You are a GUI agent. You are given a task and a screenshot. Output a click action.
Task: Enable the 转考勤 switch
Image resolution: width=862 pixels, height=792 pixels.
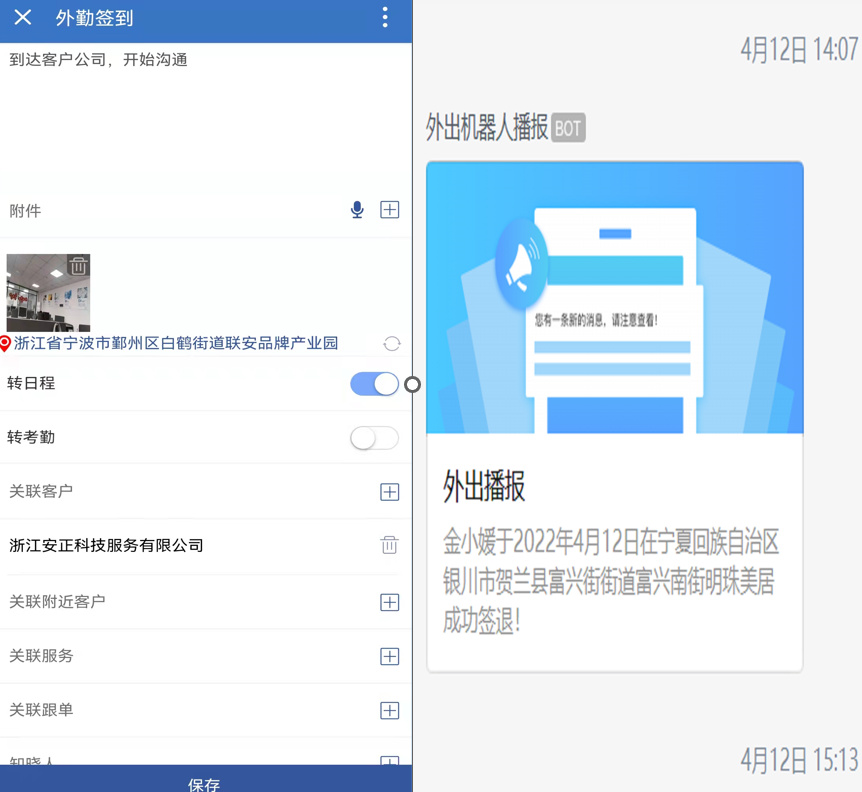374,438
